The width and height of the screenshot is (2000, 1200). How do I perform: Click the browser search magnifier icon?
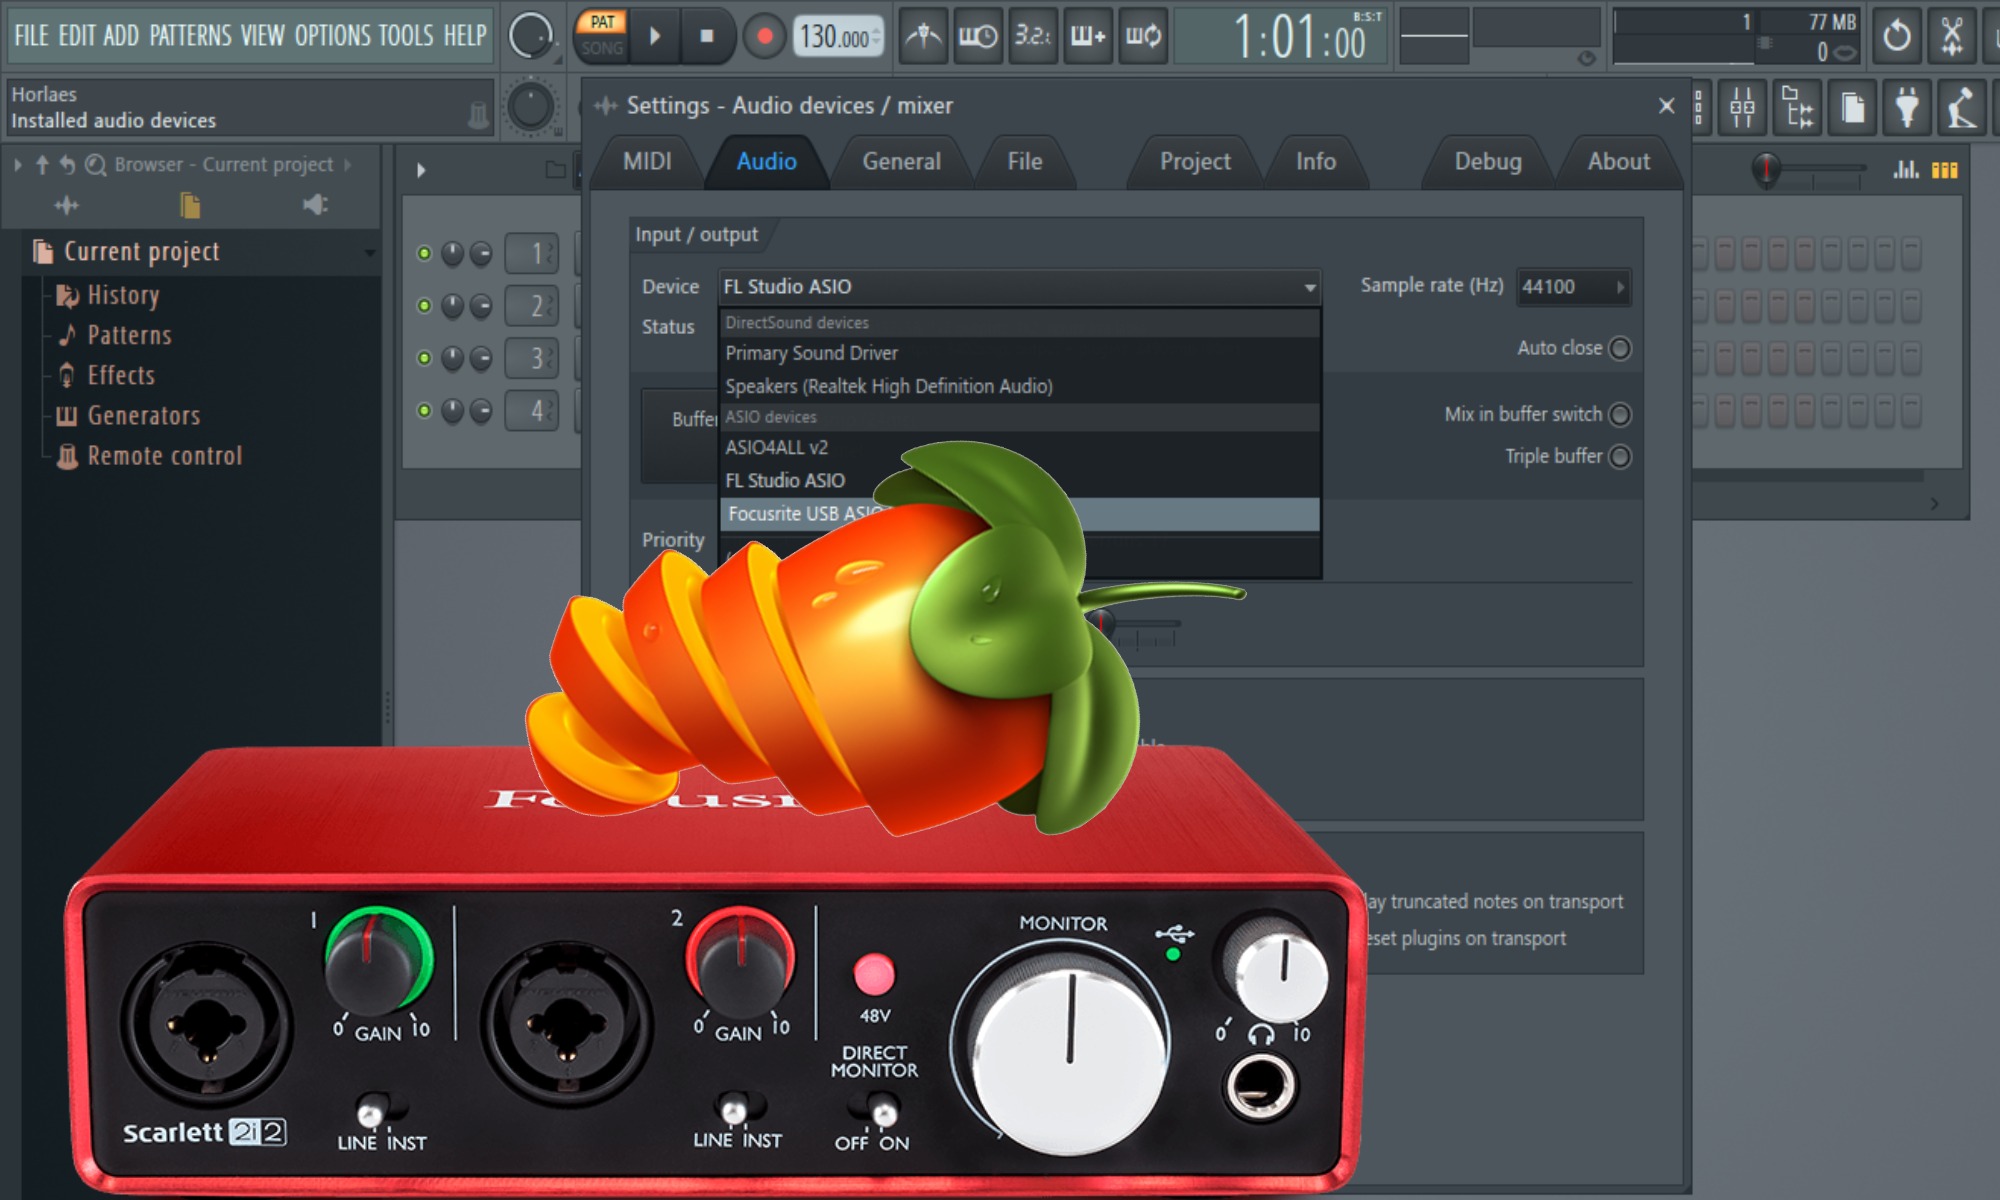pyautogui.click(x=95, y=165)
